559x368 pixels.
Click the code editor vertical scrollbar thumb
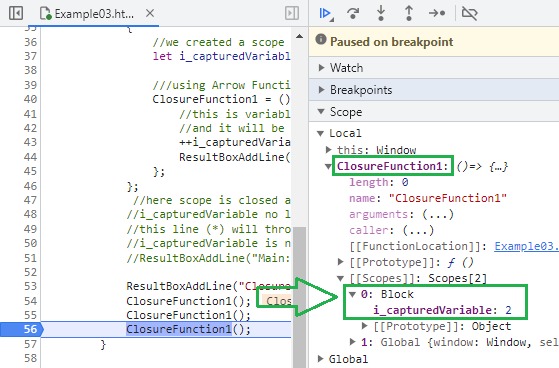pos(299,297)
